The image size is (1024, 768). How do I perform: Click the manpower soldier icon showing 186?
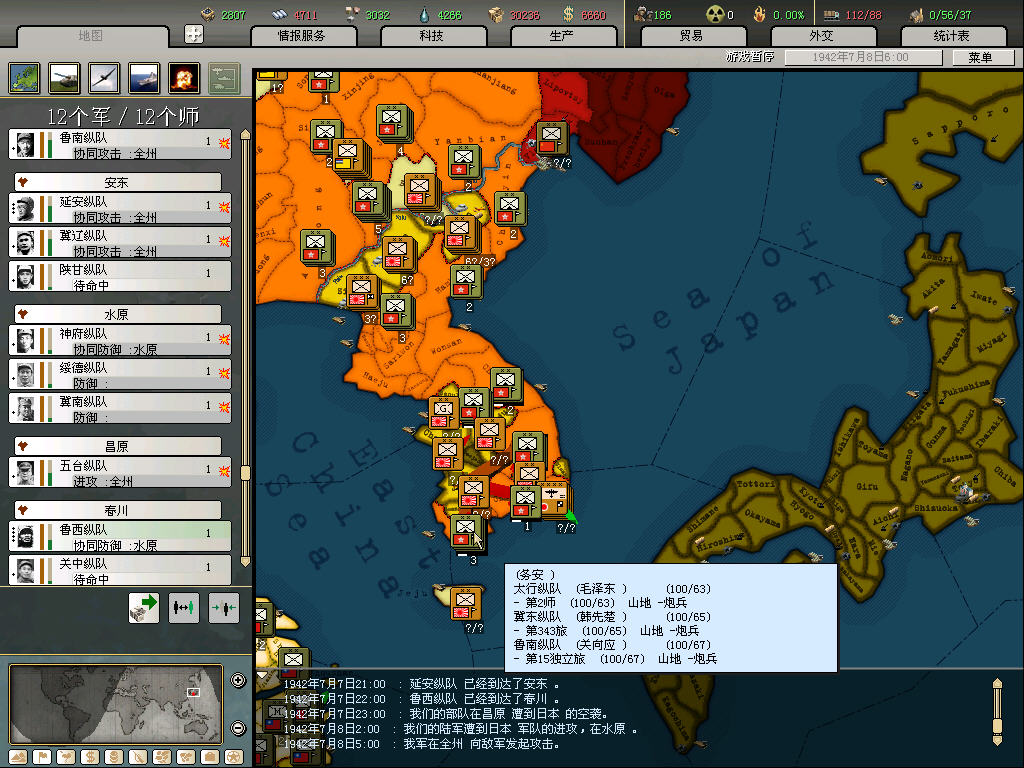click(x=643, y=14)
